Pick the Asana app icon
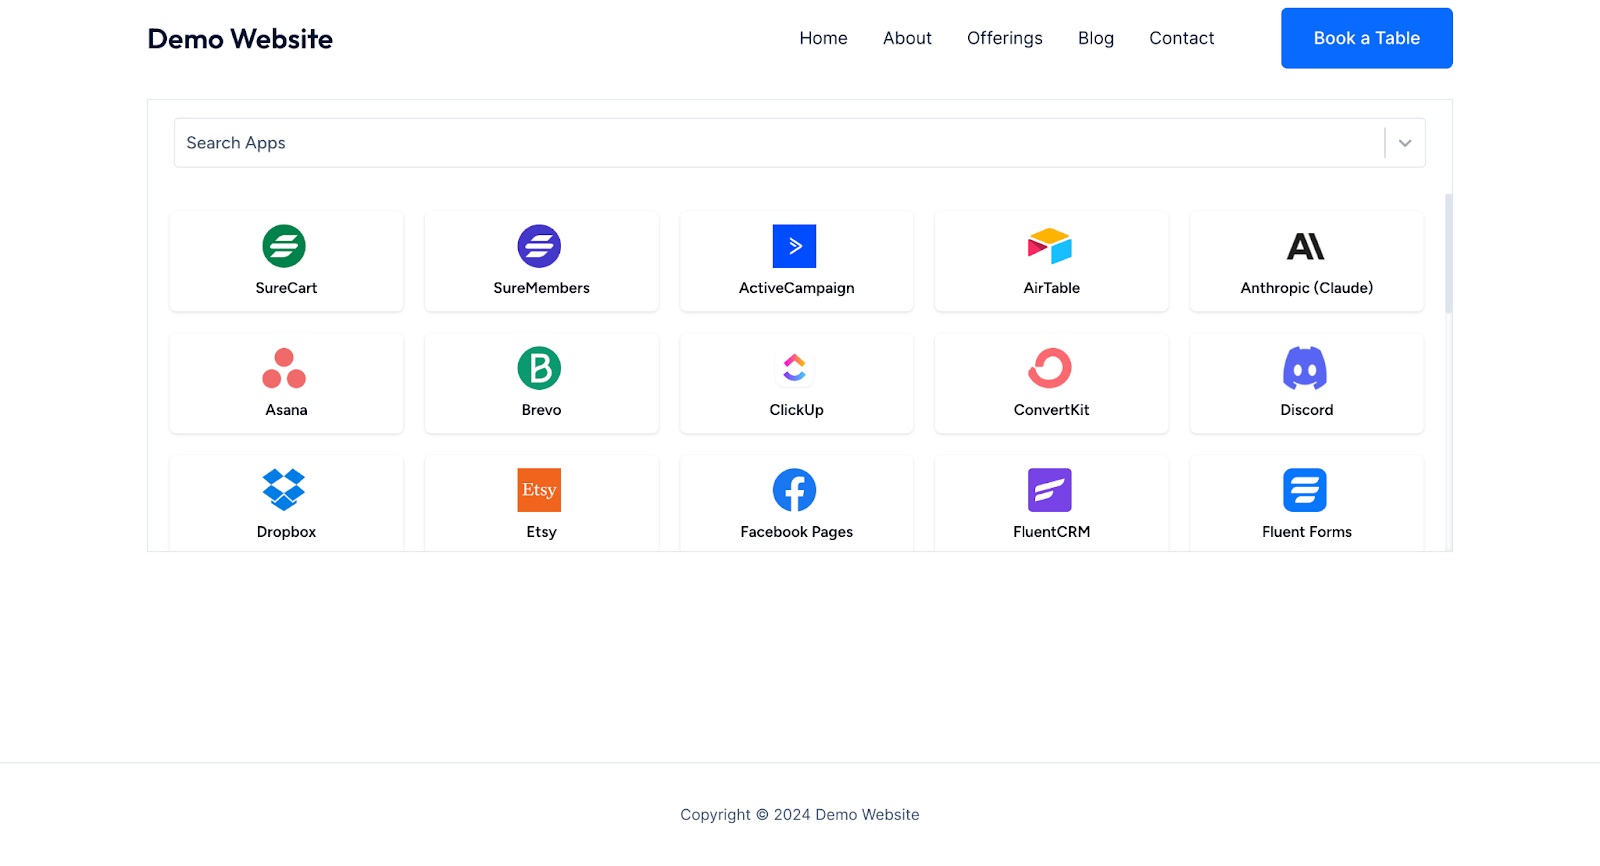 pyautogui.click(x=284, y=368)
